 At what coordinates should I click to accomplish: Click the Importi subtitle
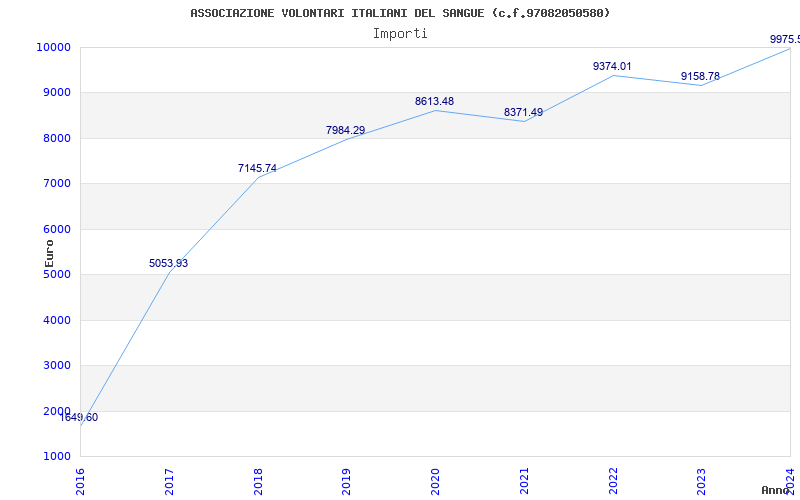coord(400,34)
